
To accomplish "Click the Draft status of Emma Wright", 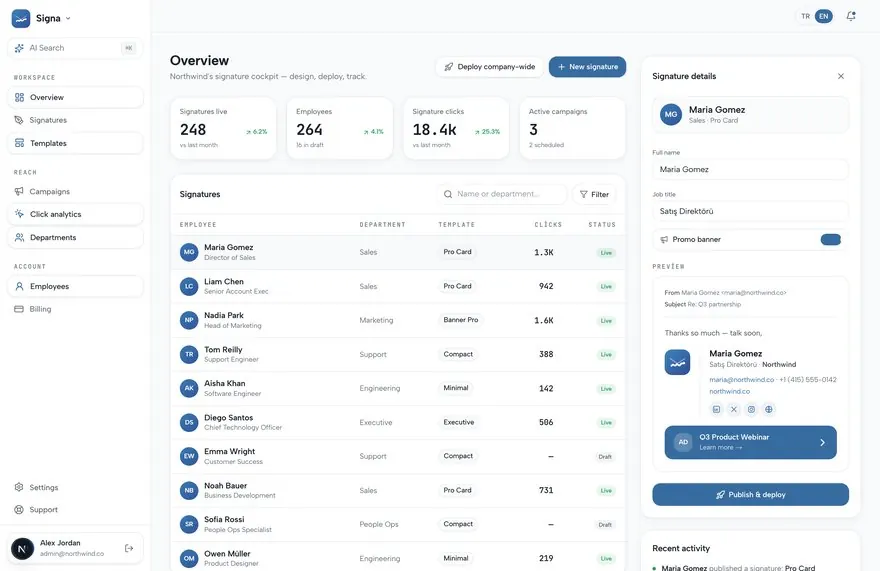I will [605, 456].
